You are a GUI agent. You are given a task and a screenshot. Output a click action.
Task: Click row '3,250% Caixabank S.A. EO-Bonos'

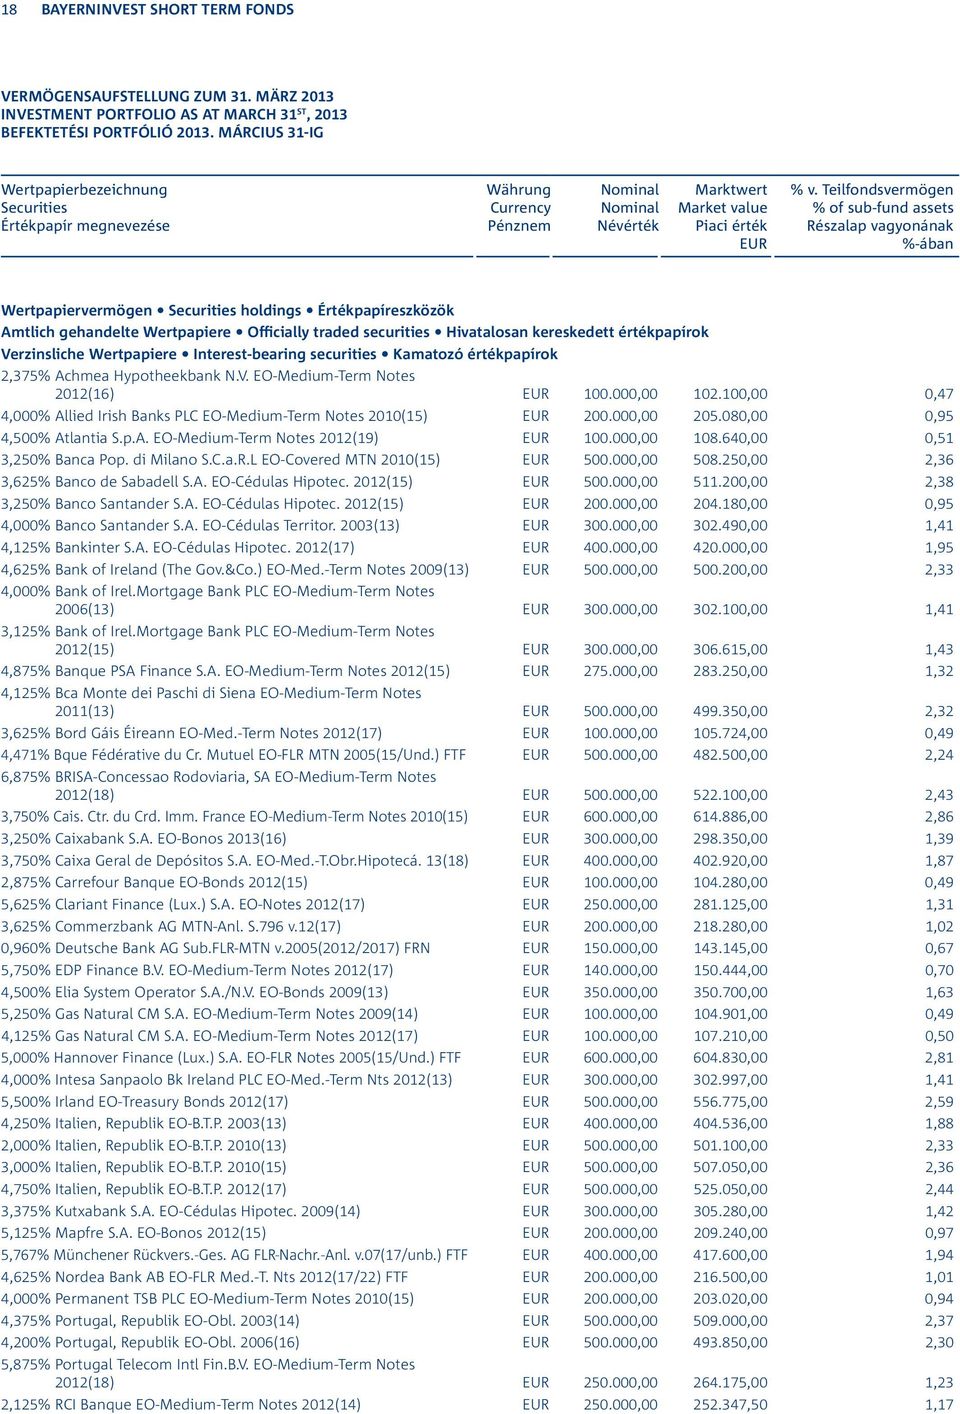pyautogui.click(x=477, y=839)
